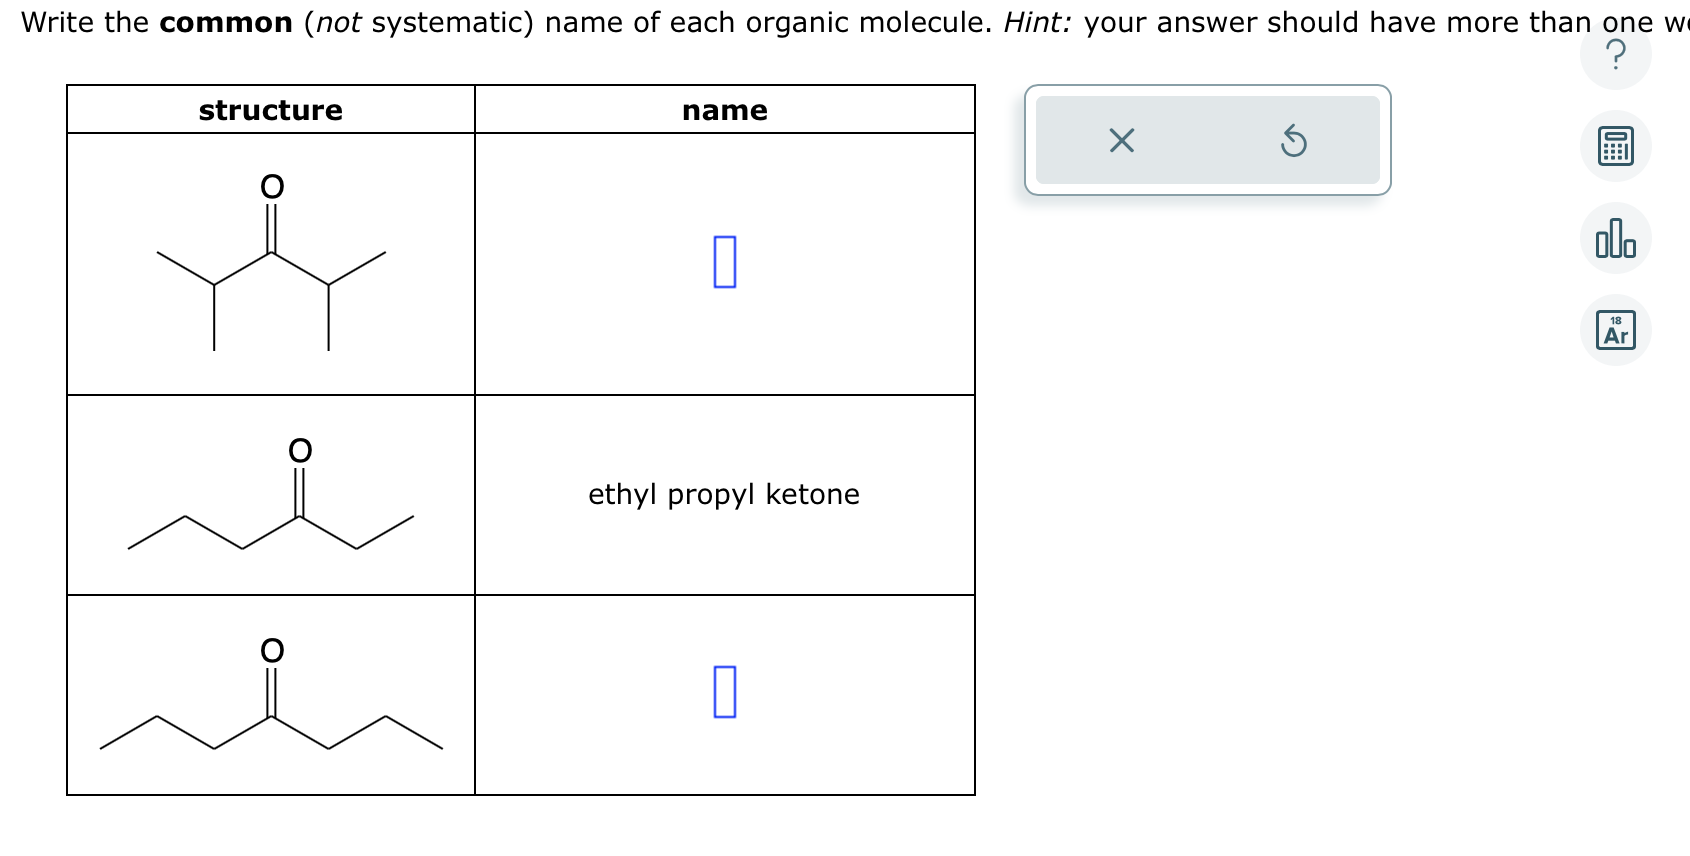Click the name column header
Image resolution: width=1690 pixels, height=856 pixels.
[x=724, y=110]
